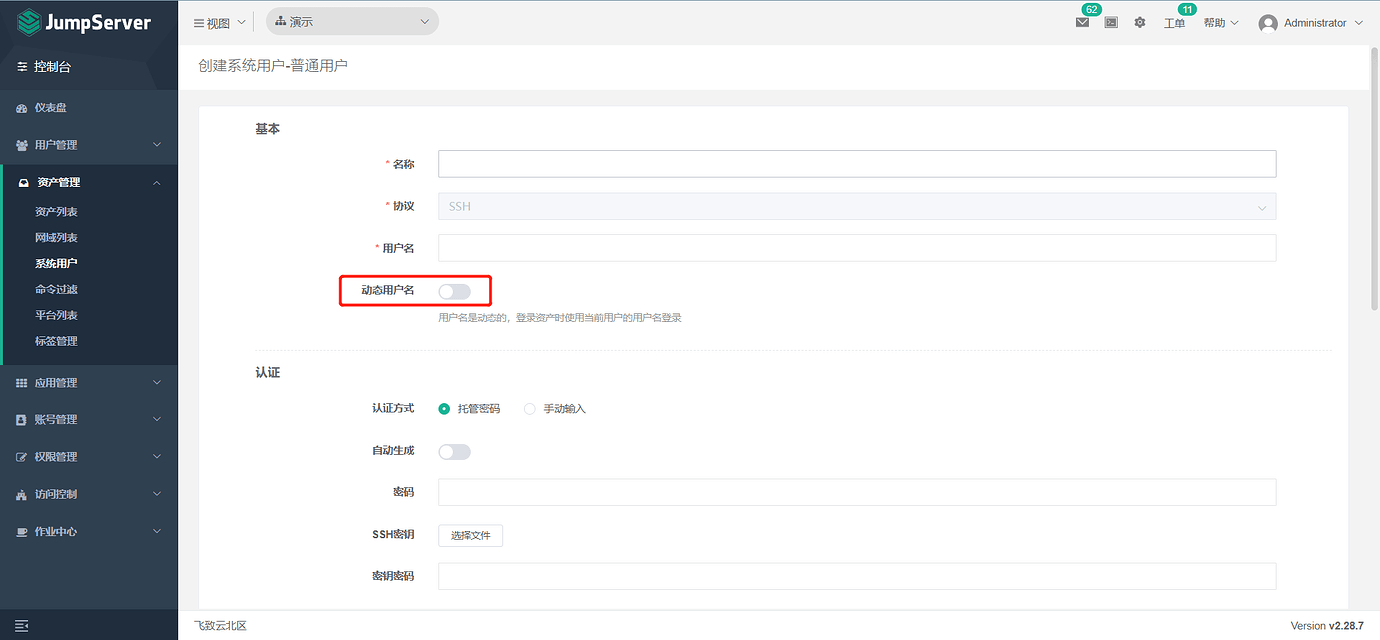Focus the 用户名 input field
The image size is (1380, 640).
[x=857, y=248]
